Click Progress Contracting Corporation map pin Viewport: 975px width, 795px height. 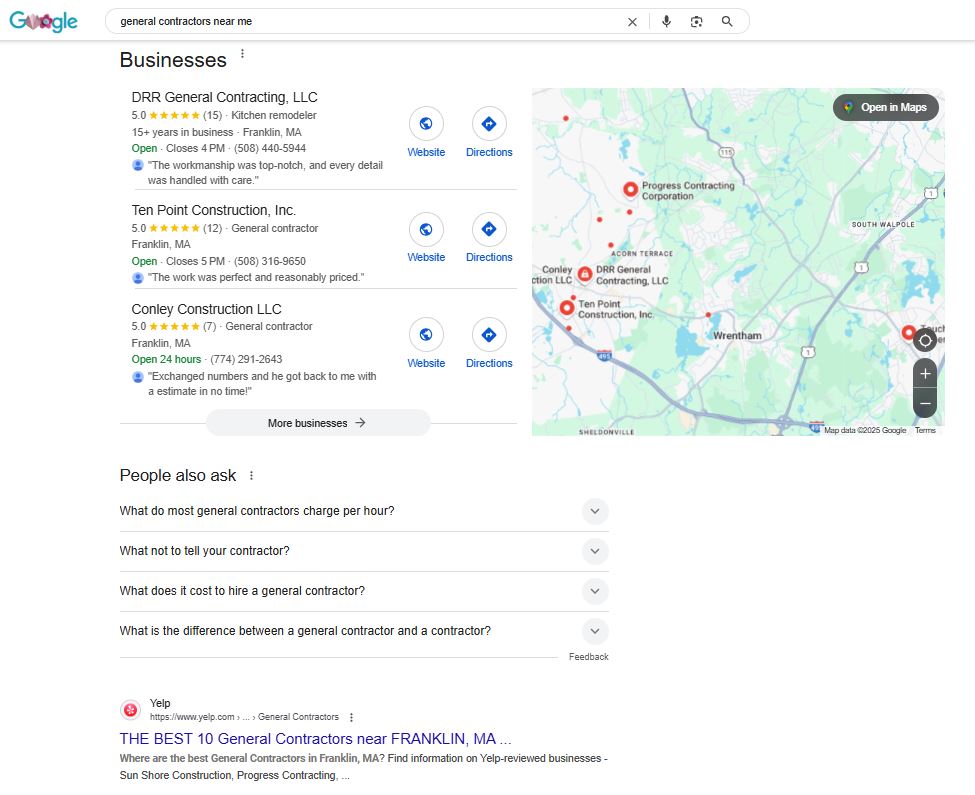click(x=631, y=190)
